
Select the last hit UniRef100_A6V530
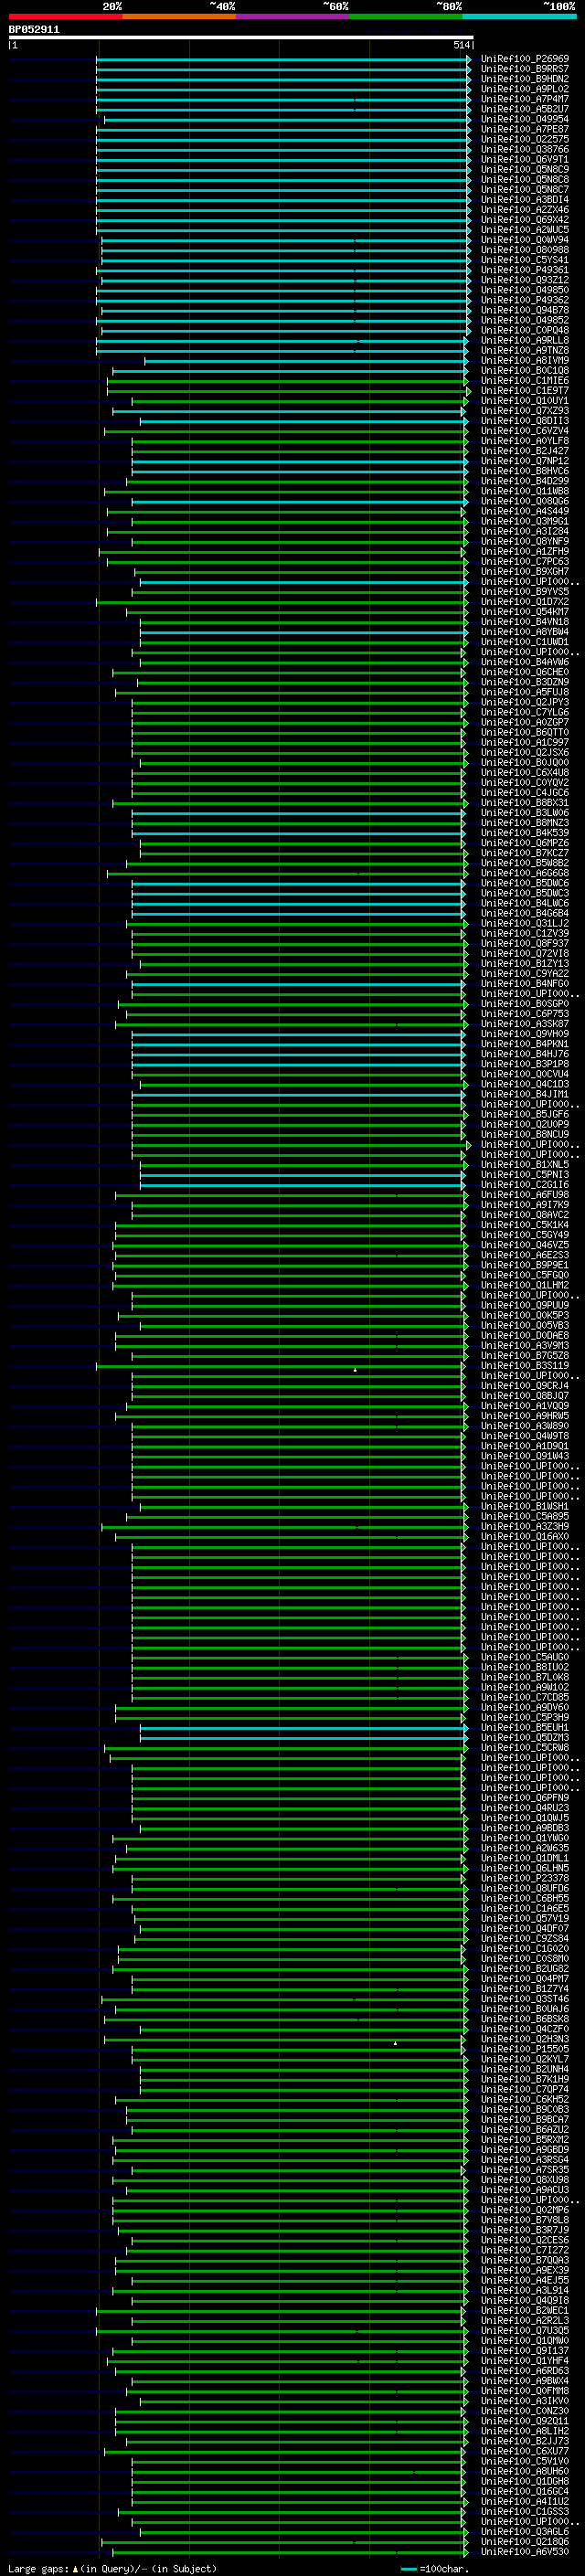tap(525, 2551)
